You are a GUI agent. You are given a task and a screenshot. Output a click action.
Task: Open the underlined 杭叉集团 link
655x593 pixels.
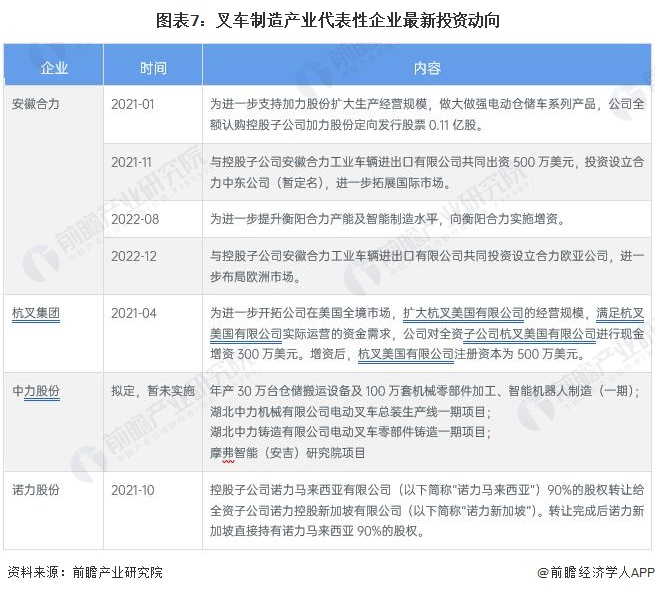(x=36, y=313)
